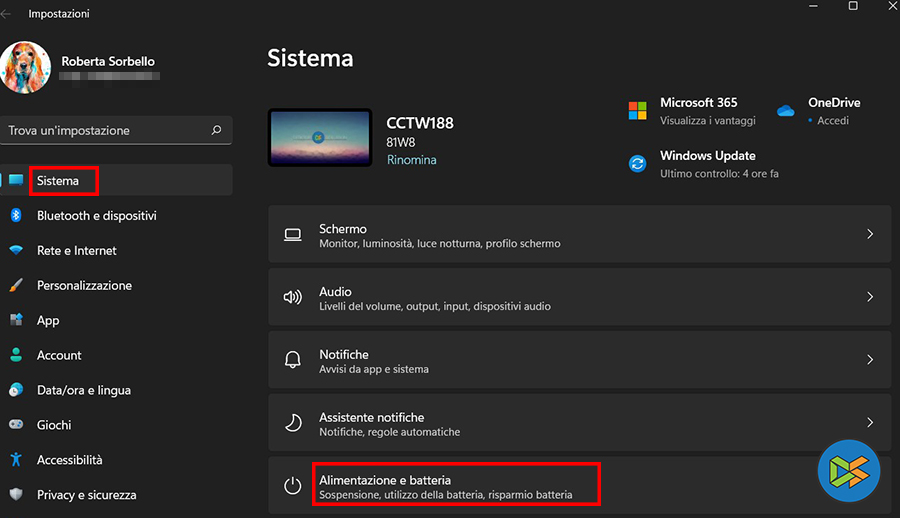
Task: Expand Schermo settings via chevron arrow
Action: [870, 235]
